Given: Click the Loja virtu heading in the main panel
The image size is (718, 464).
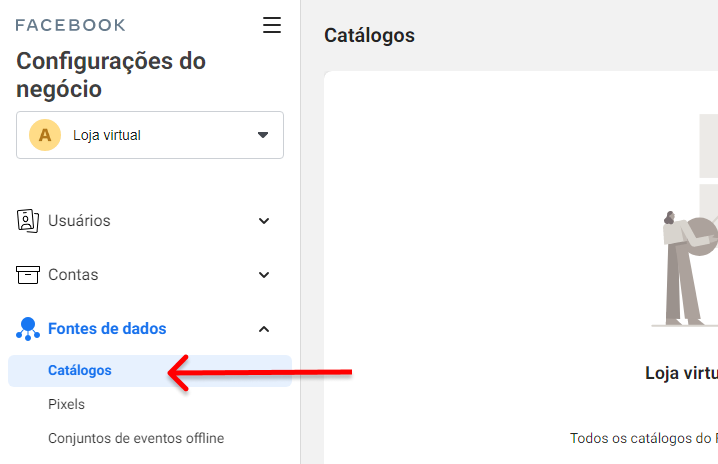Looking at the screenshot, I should 681,373.
